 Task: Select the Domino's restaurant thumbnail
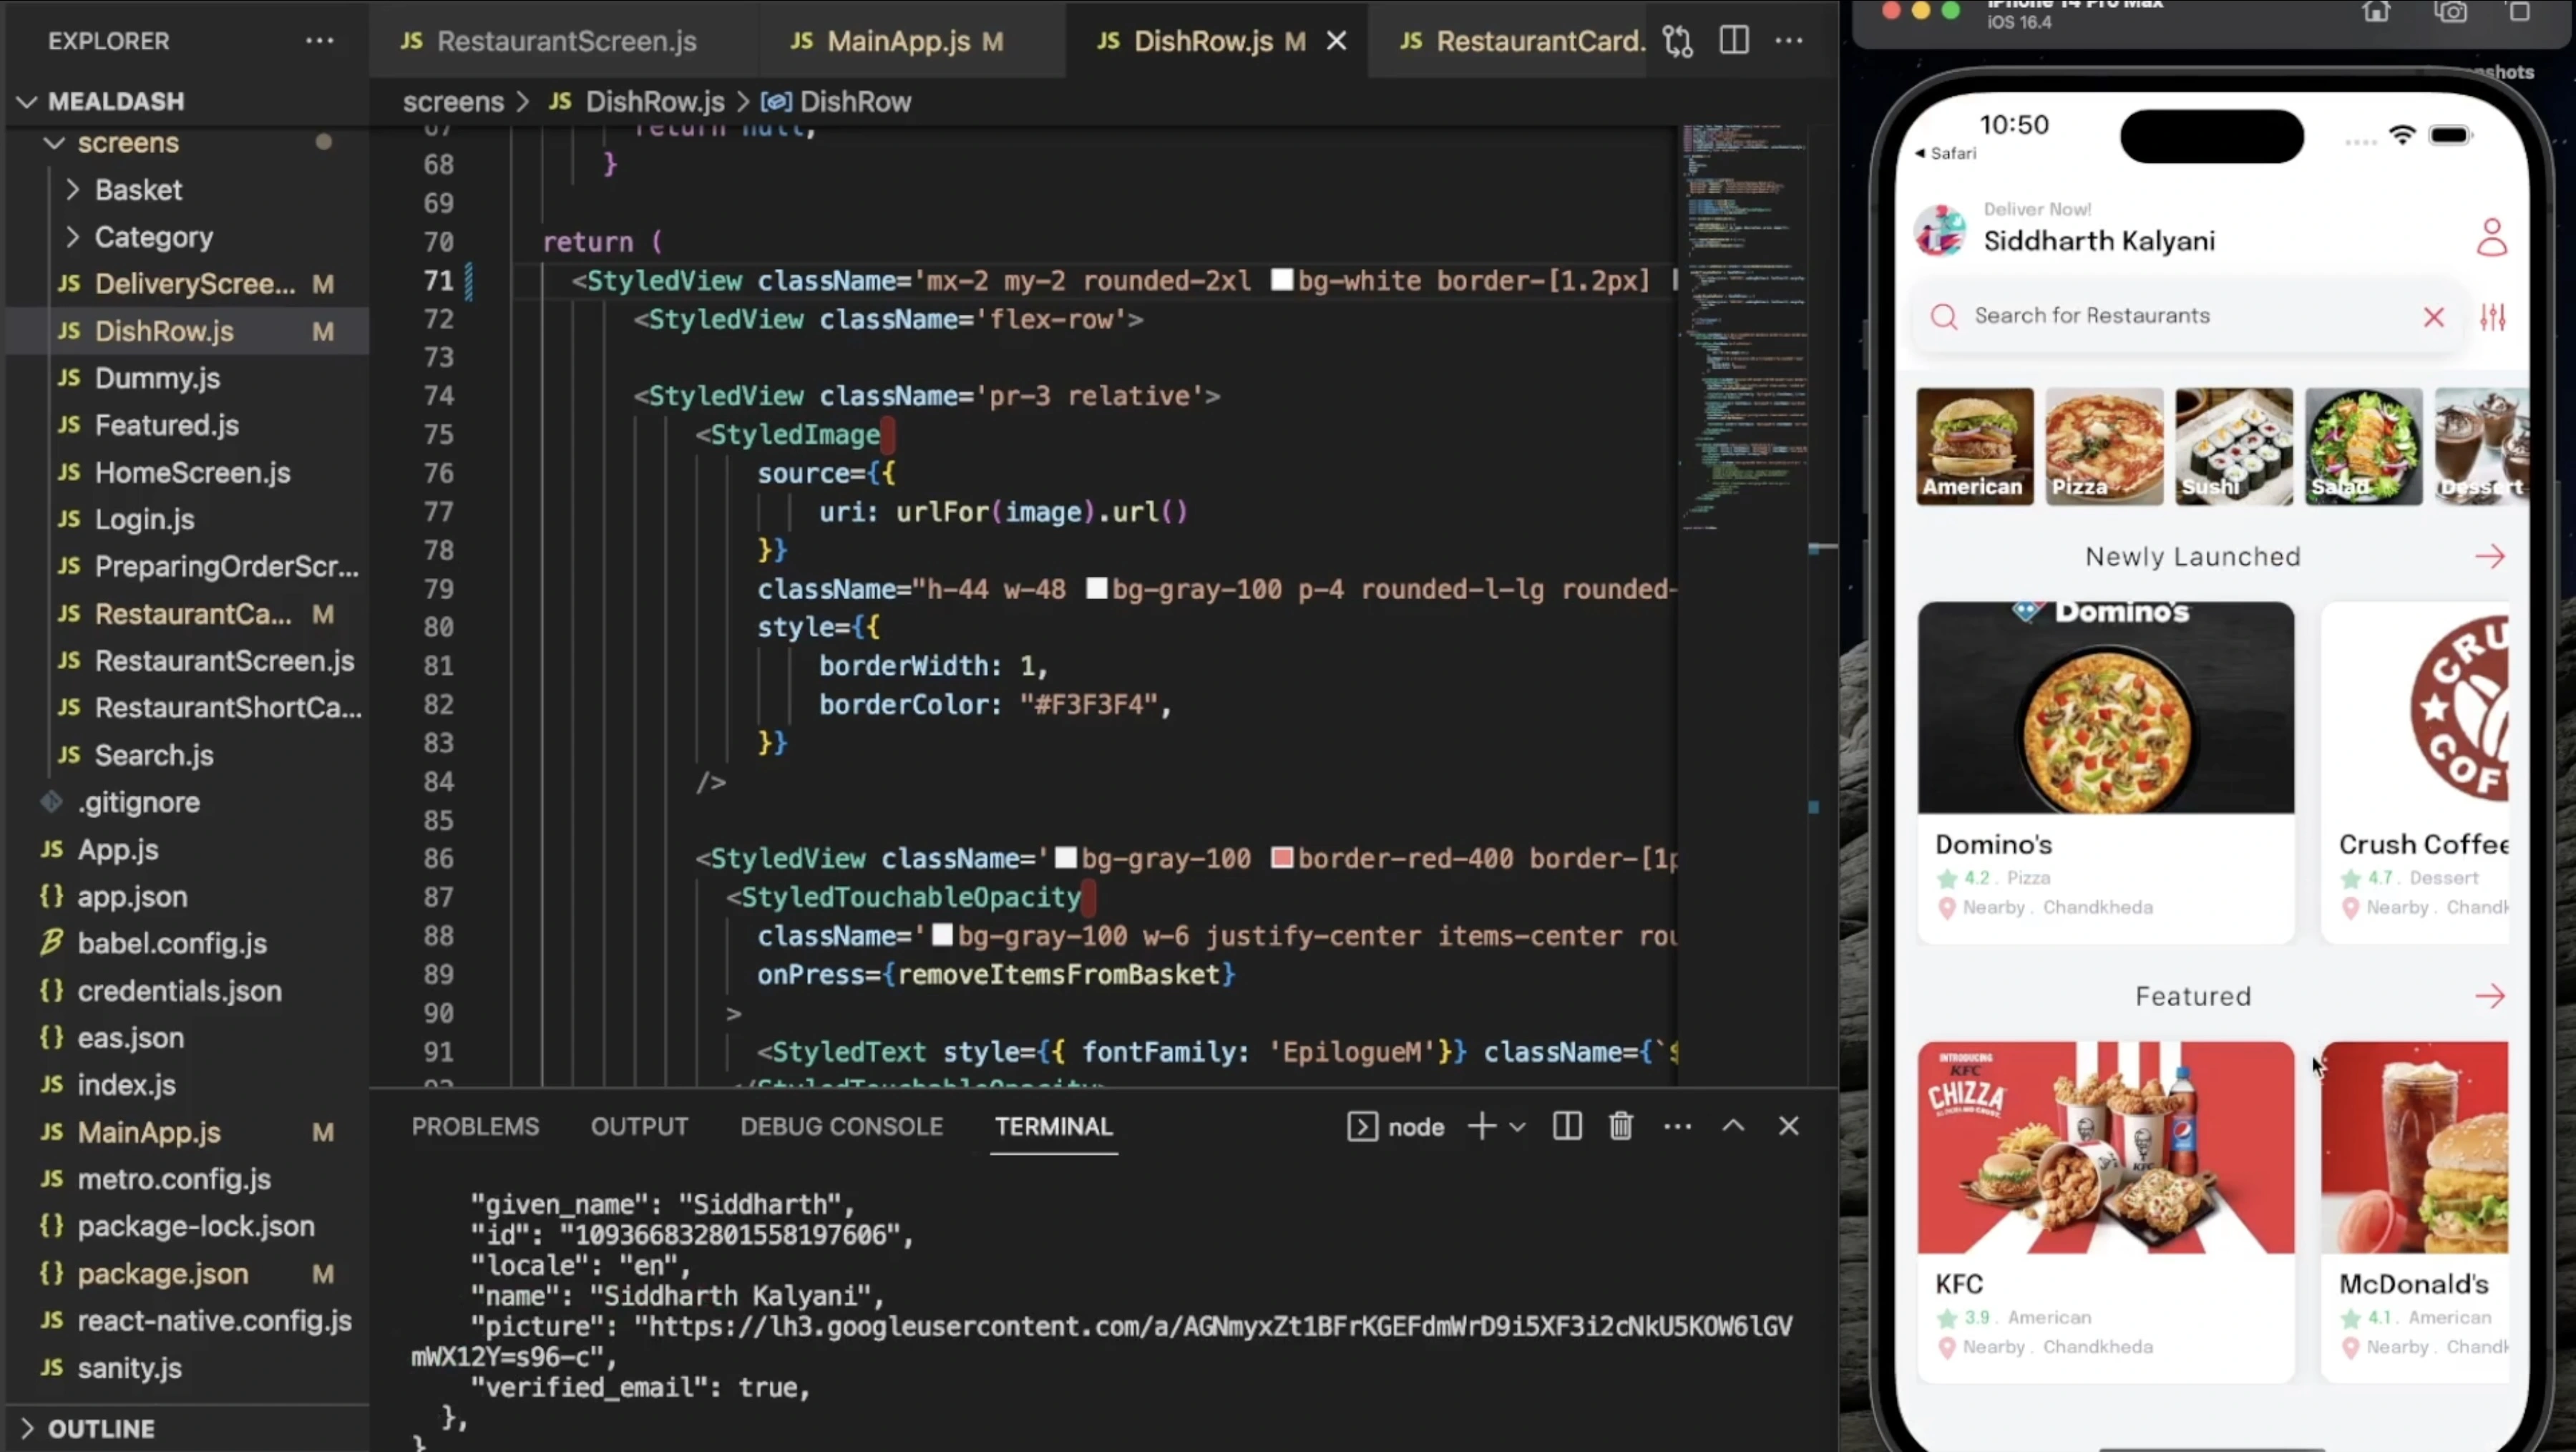2106,707
